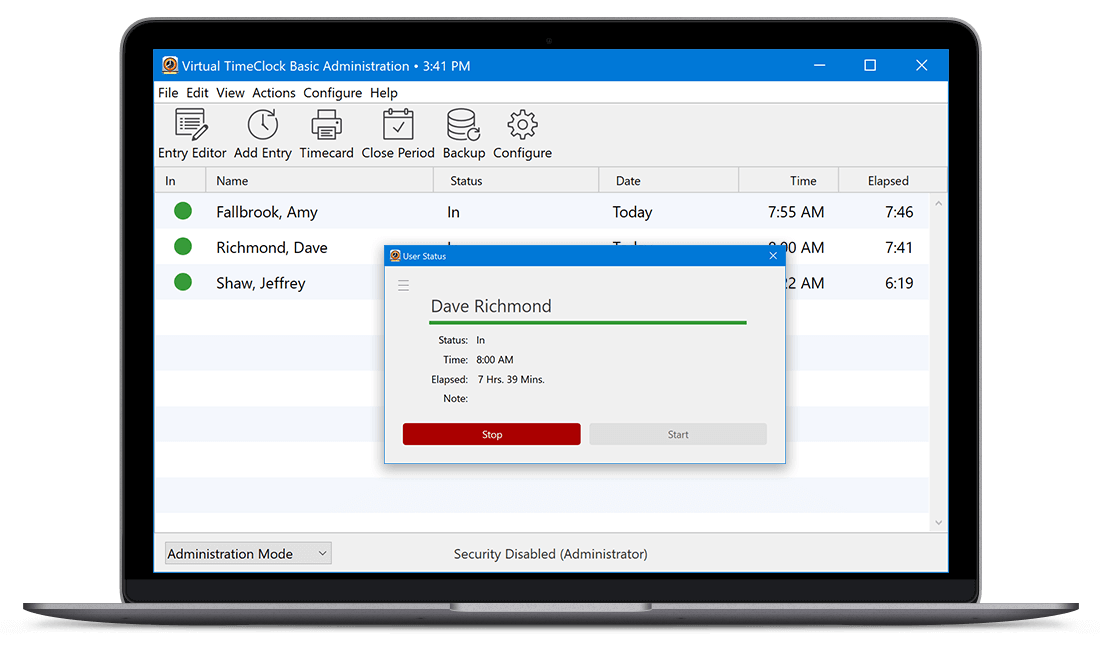Expand the Administration Mode dropdown
This screenshot has width=1100, height=652.
coord(248,554)
